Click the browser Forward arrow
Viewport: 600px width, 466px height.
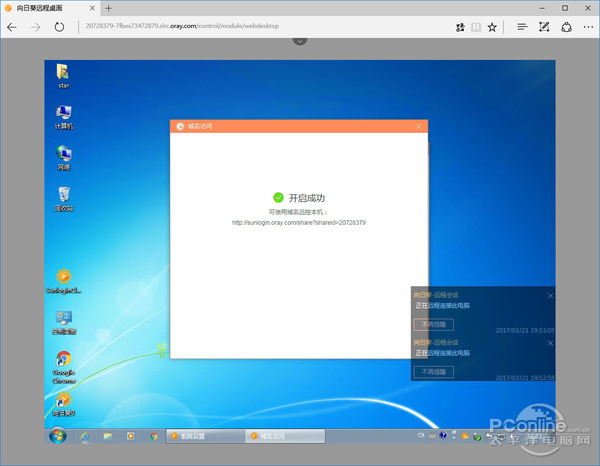click(36, 27)
